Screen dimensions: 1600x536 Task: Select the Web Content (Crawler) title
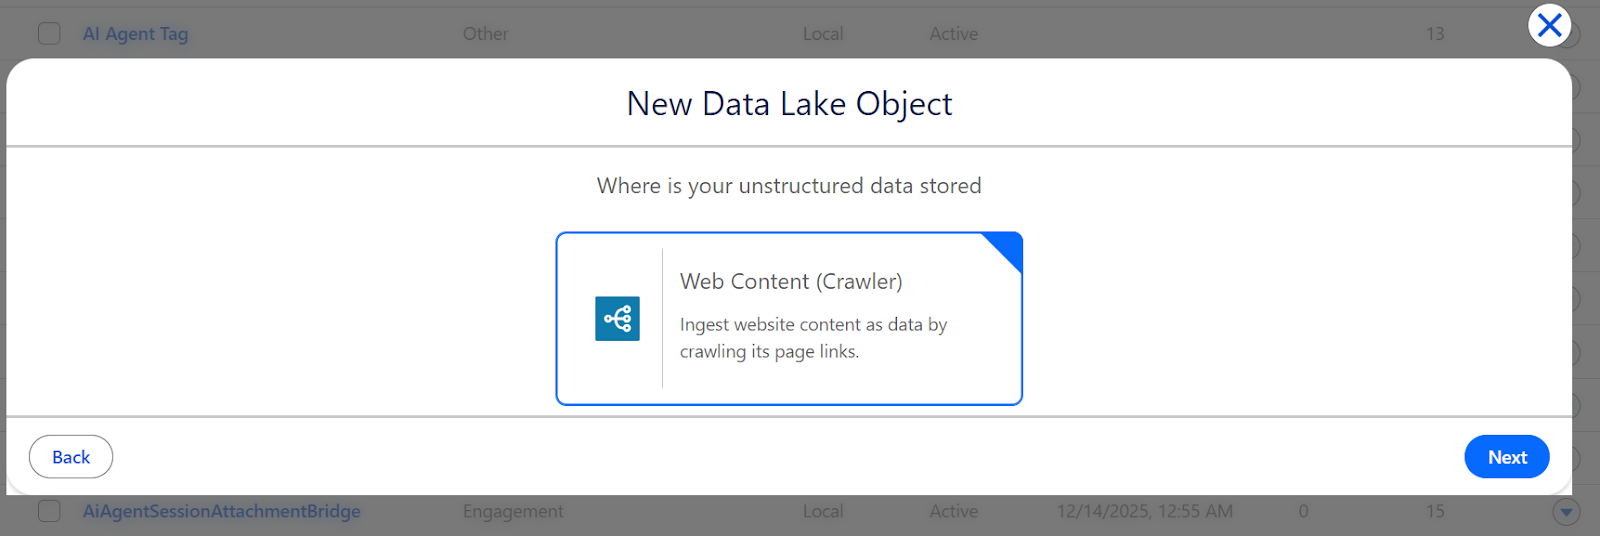point(791,282)
